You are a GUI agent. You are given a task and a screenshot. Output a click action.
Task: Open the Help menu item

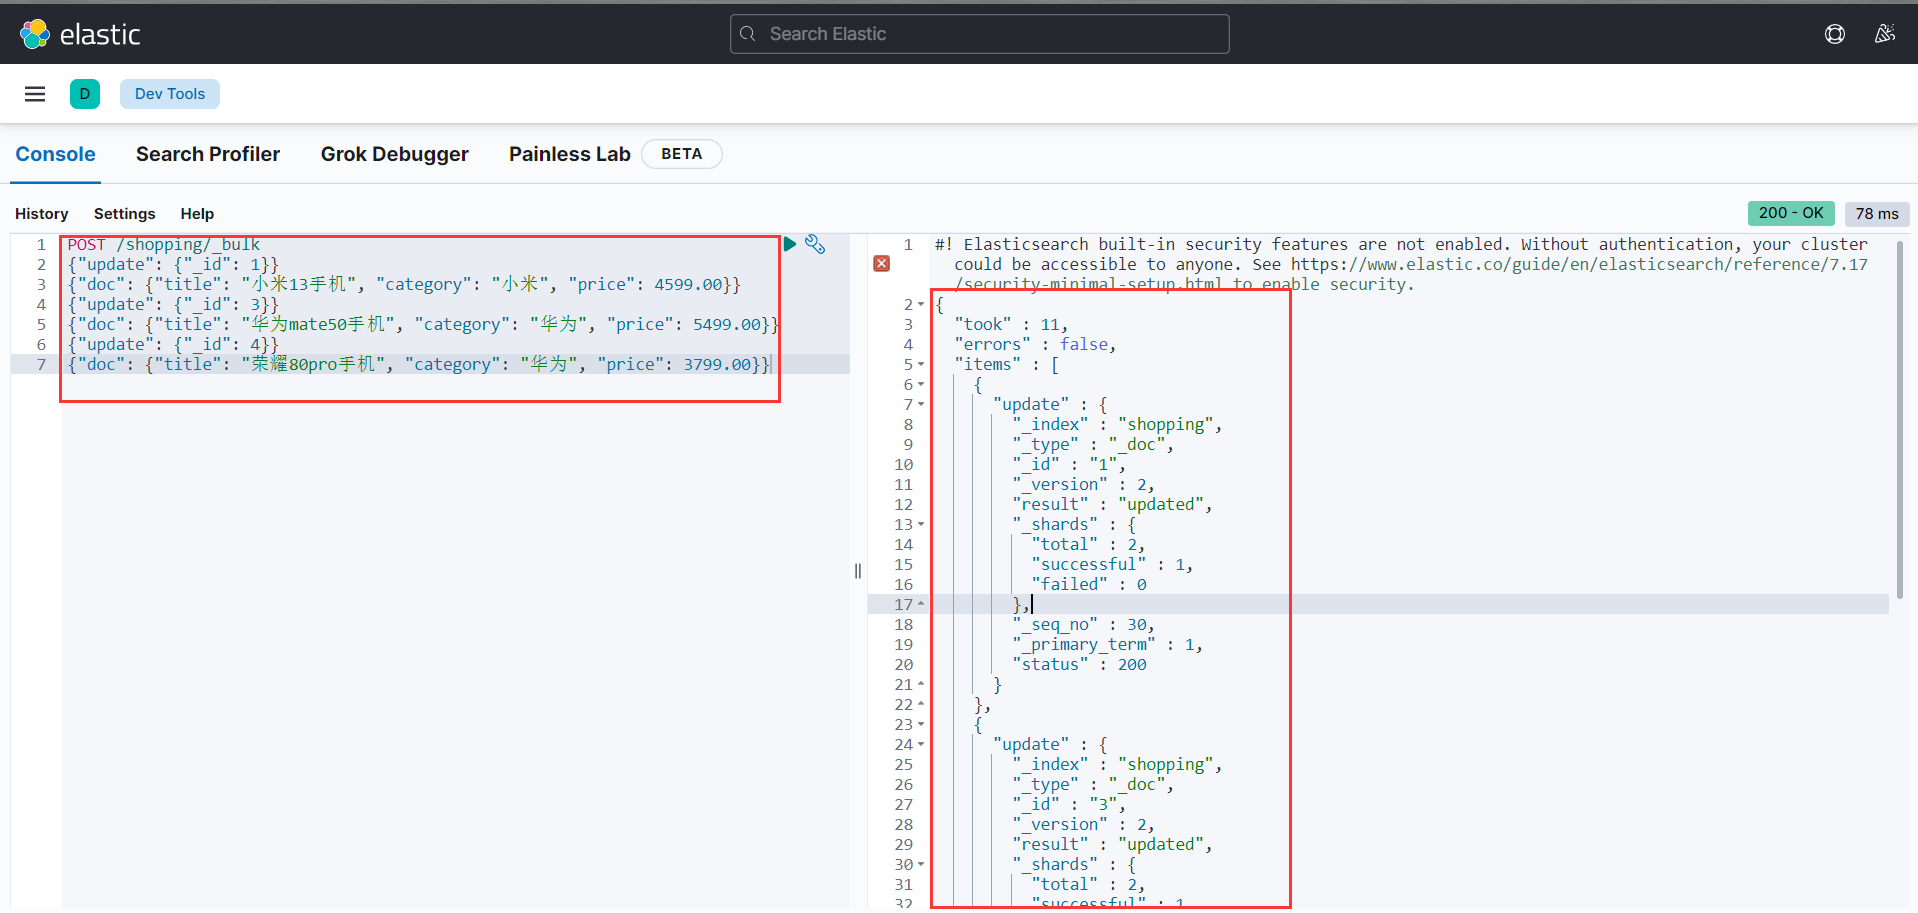pos(197,214)
